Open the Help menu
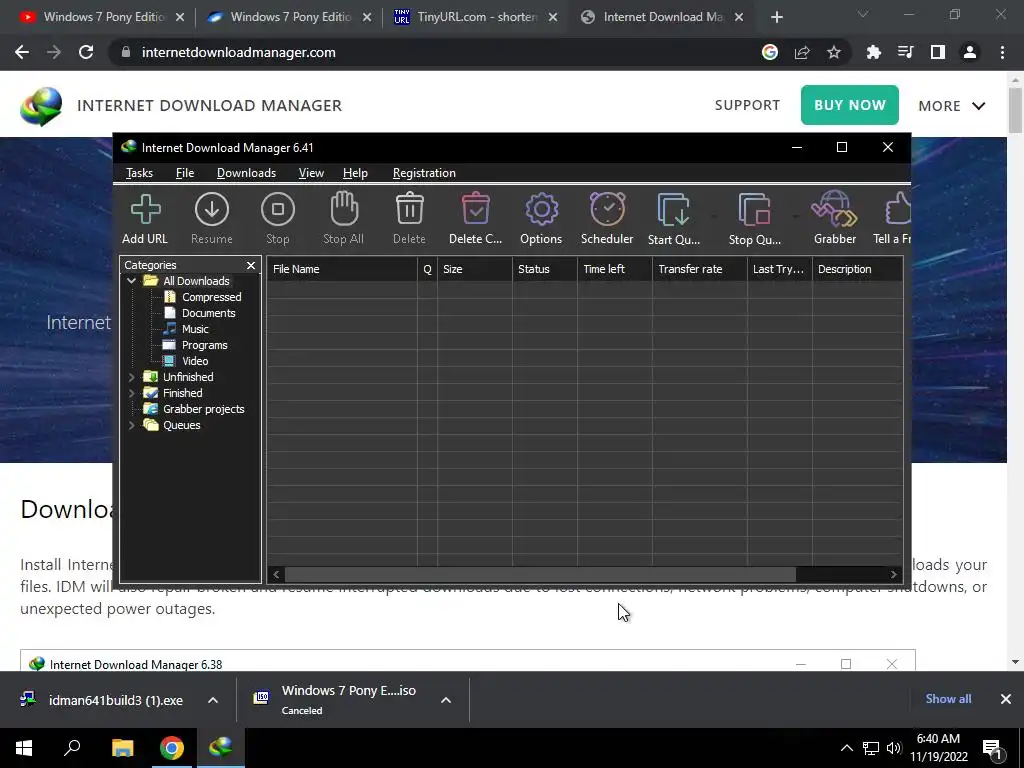The height and width of the screenshot is (768, 1024). tap(355, 173)
